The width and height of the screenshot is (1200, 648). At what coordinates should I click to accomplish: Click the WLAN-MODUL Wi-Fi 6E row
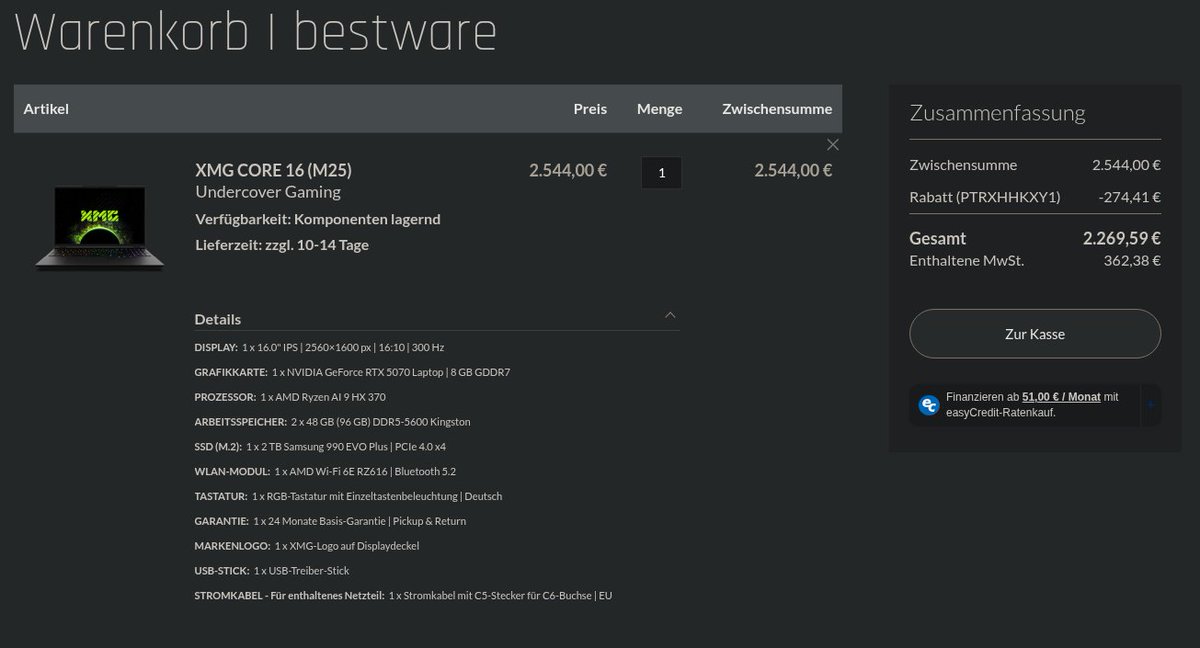[325, 471]
